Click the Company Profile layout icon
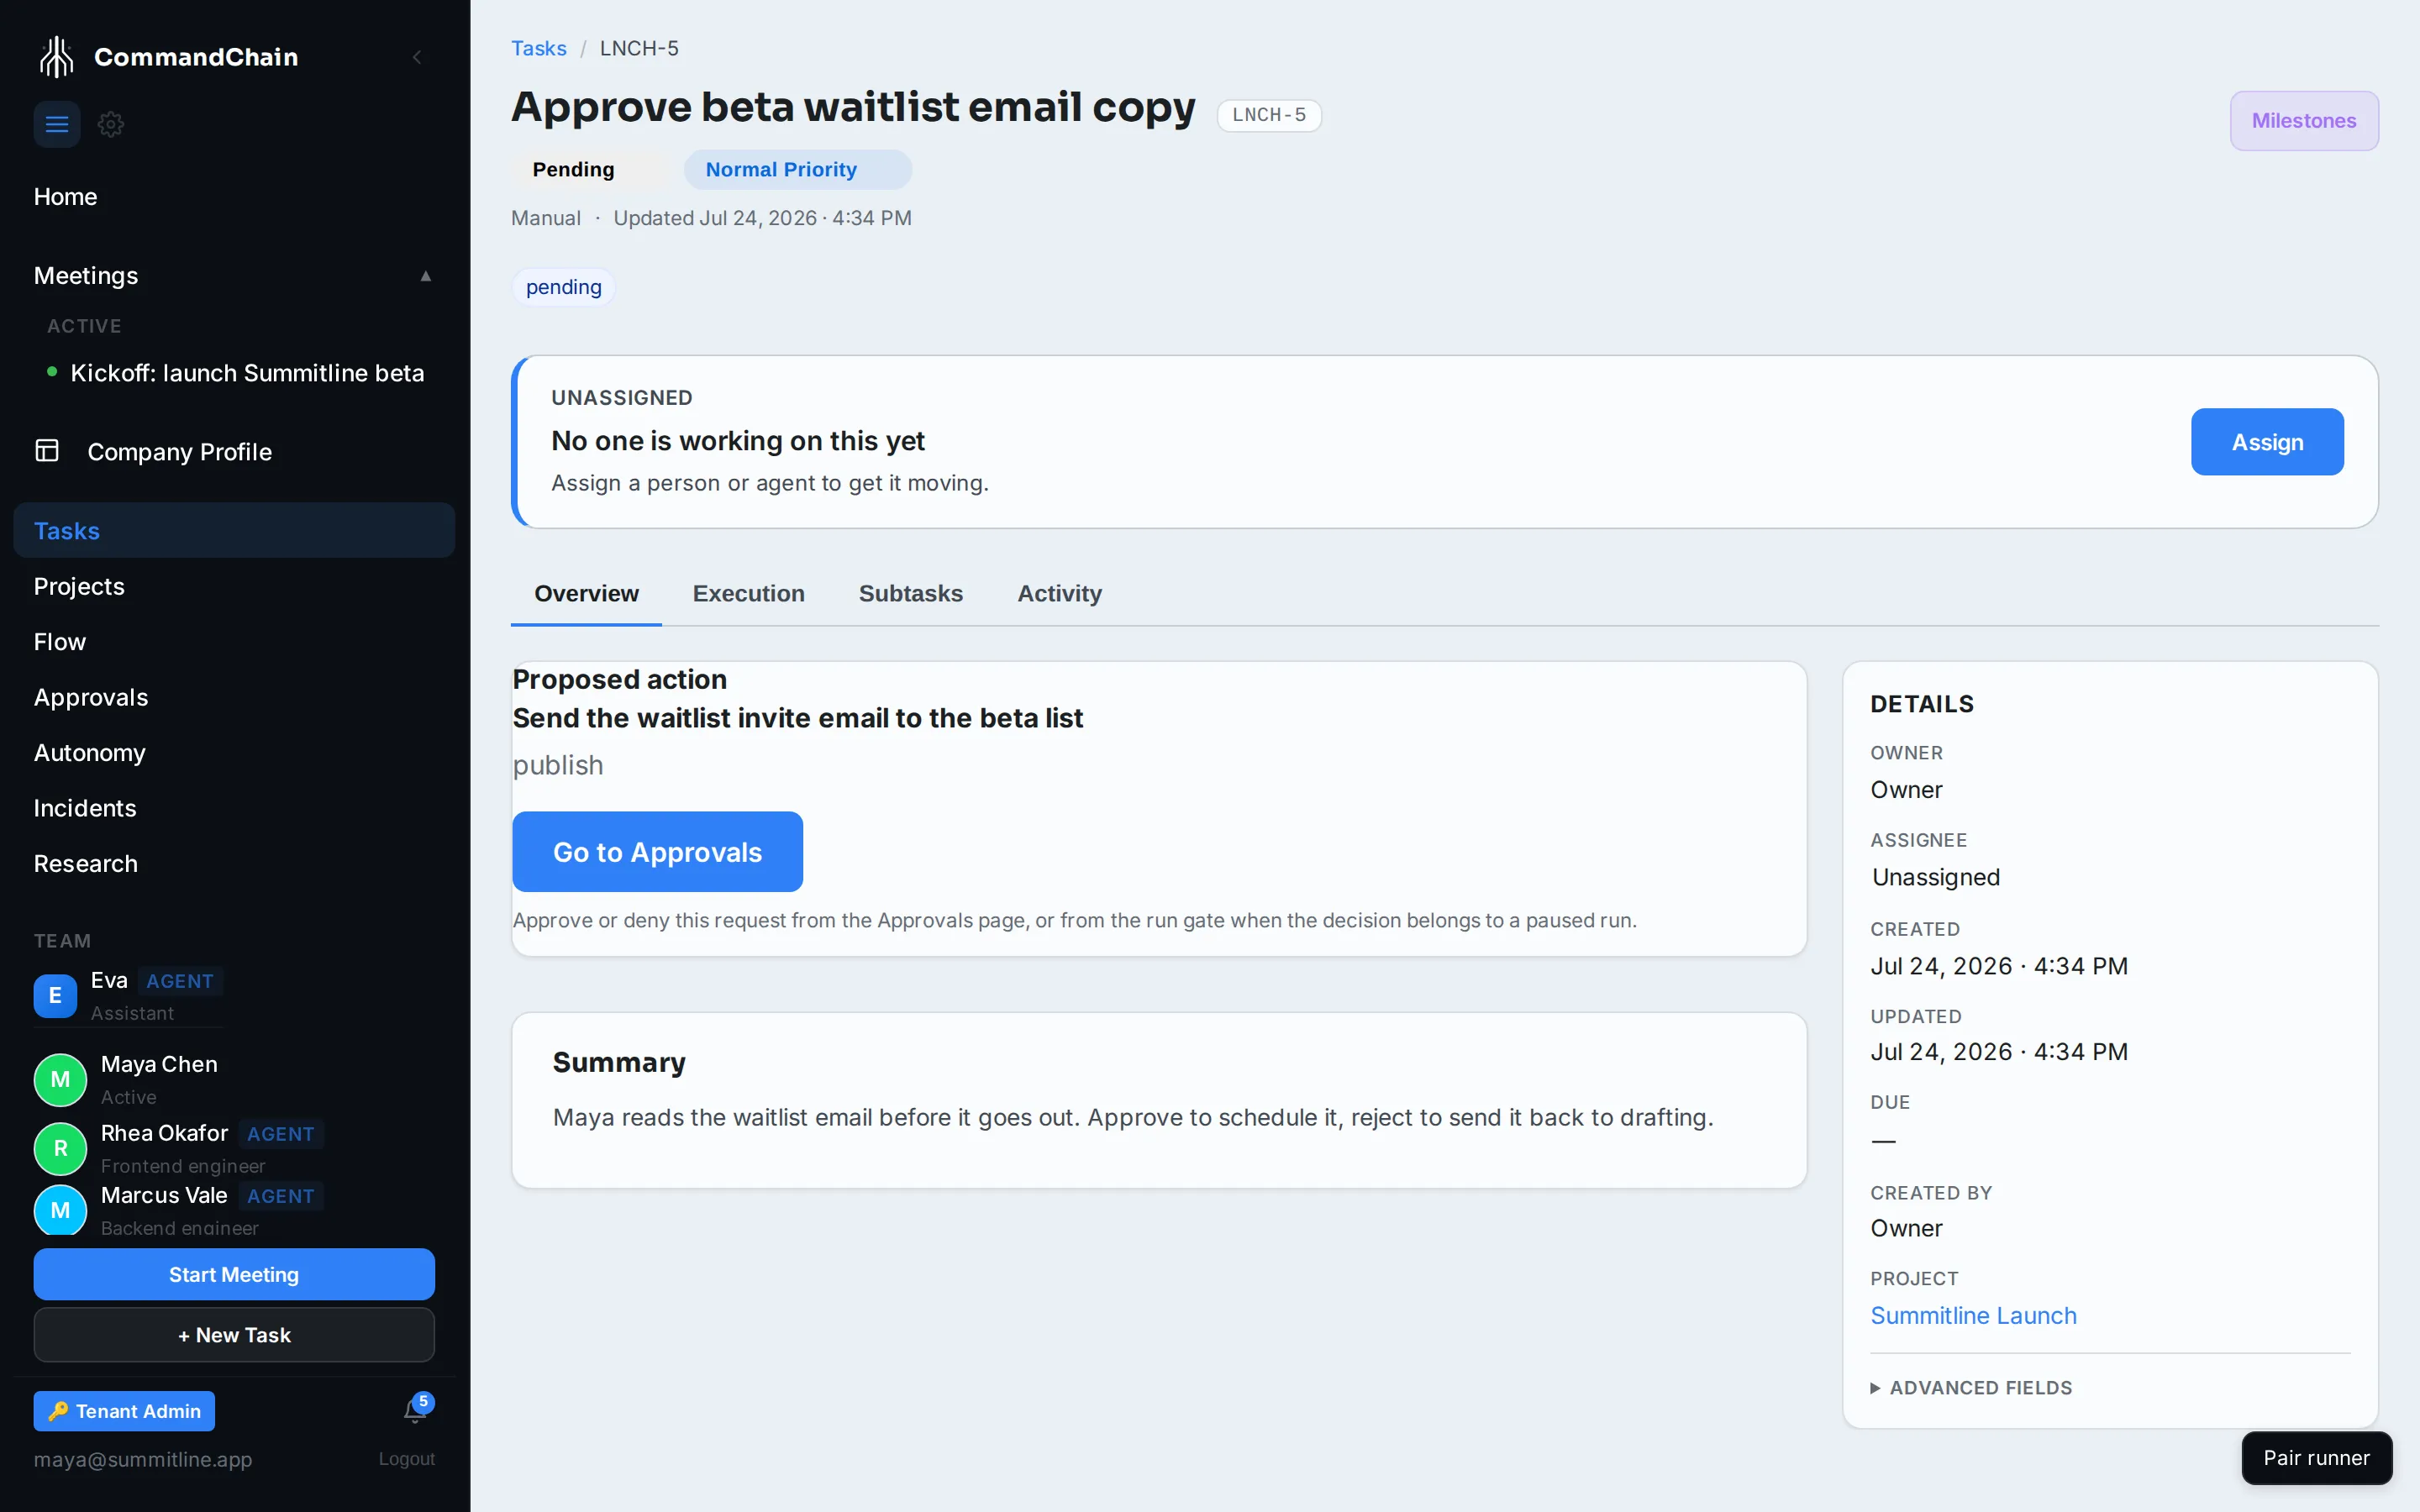This screenshot has height=1512, width=2420. coord(47,451)
